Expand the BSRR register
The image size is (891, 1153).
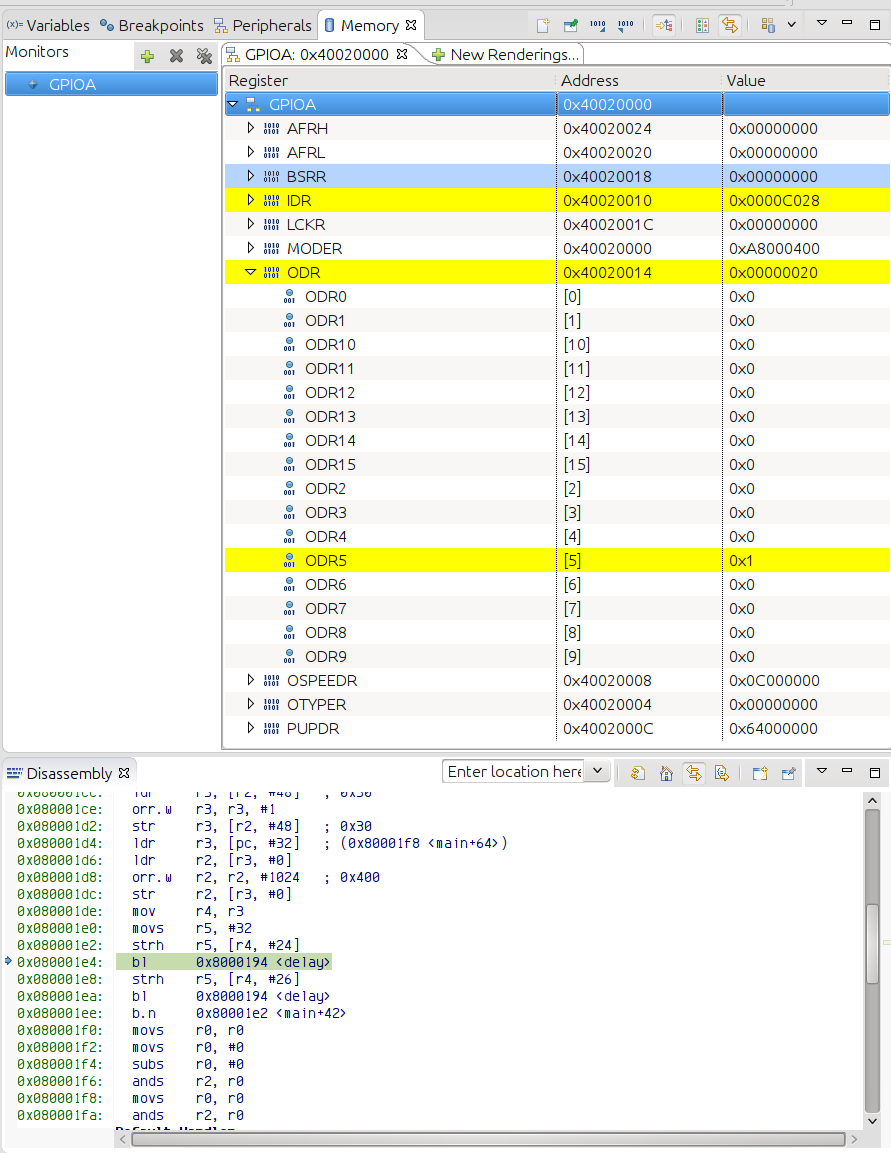[251, 176]
